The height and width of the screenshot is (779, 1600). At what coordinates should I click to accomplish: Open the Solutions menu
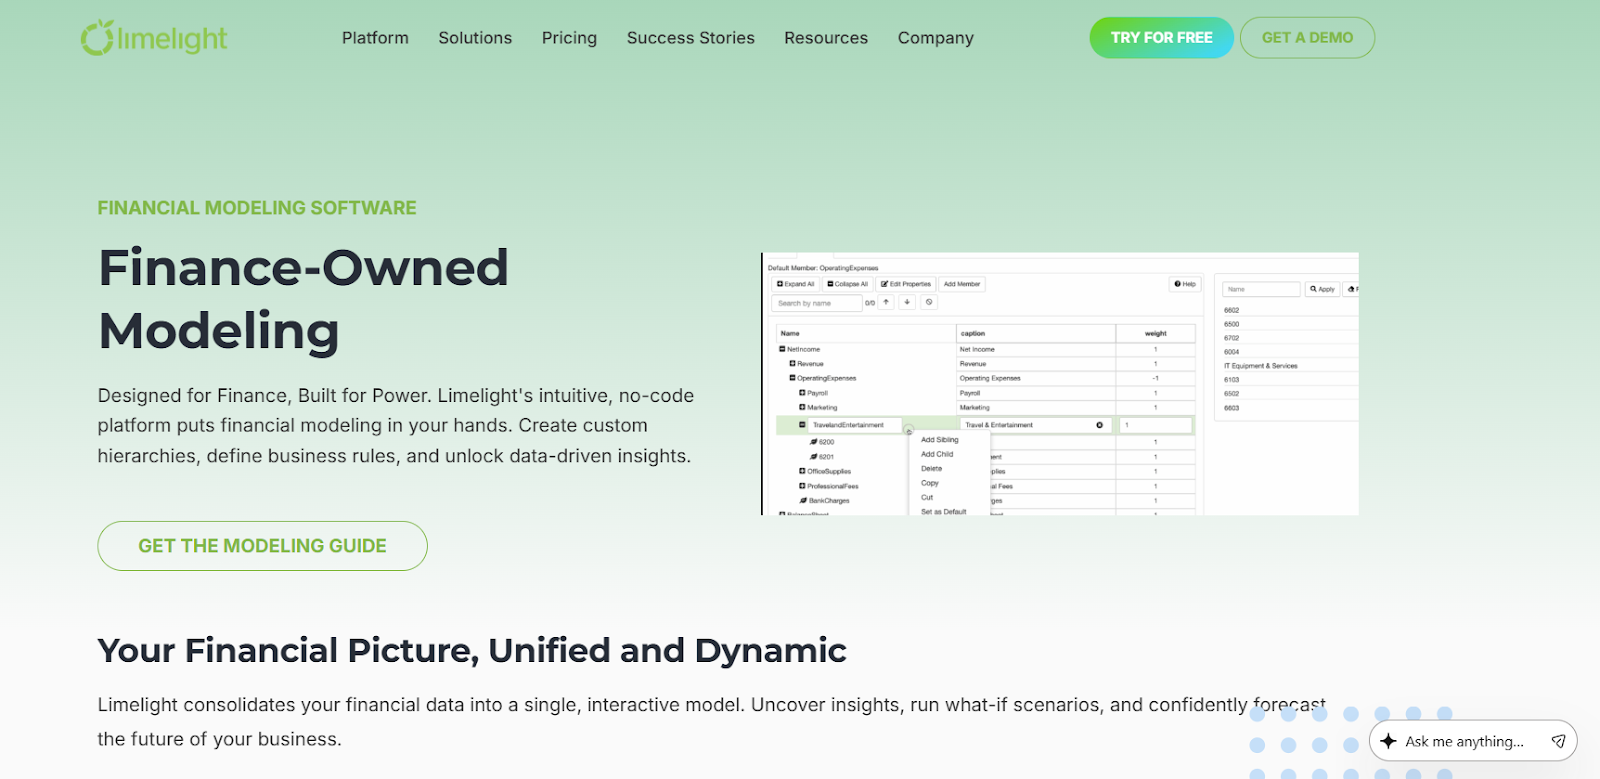coord(475,38)
